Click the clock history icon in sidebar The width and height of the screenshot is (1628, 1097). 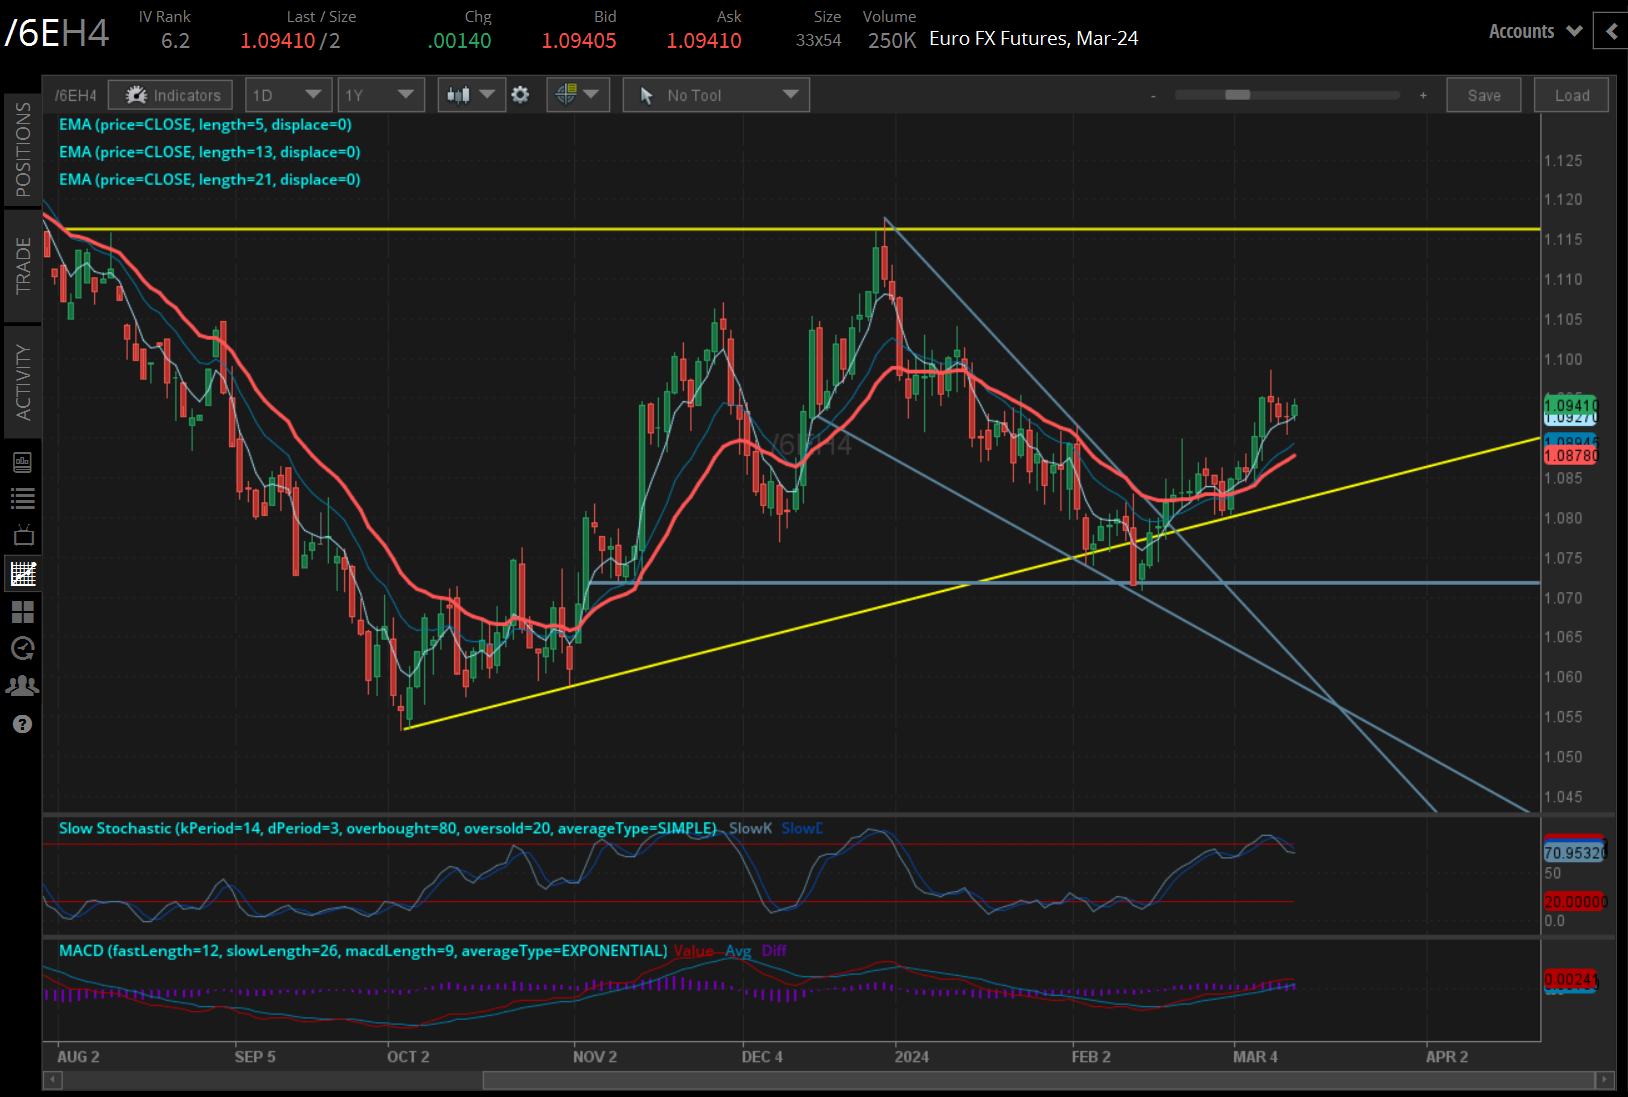(x=22, y=649)
